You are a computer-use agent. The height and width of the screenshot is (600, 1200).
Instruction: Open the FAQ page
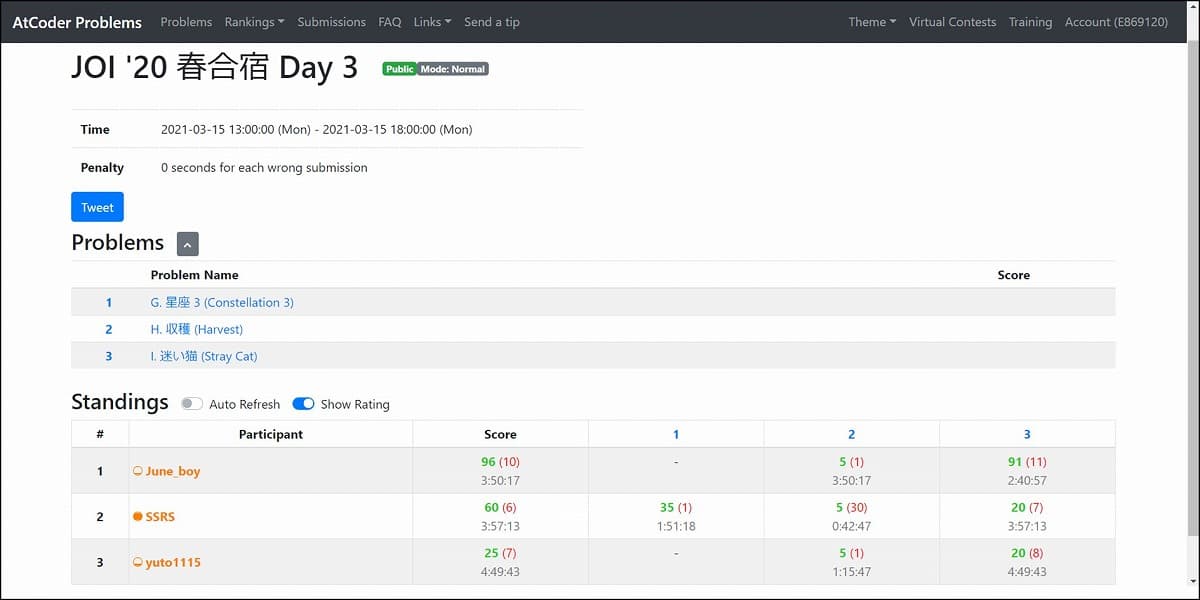390,22
